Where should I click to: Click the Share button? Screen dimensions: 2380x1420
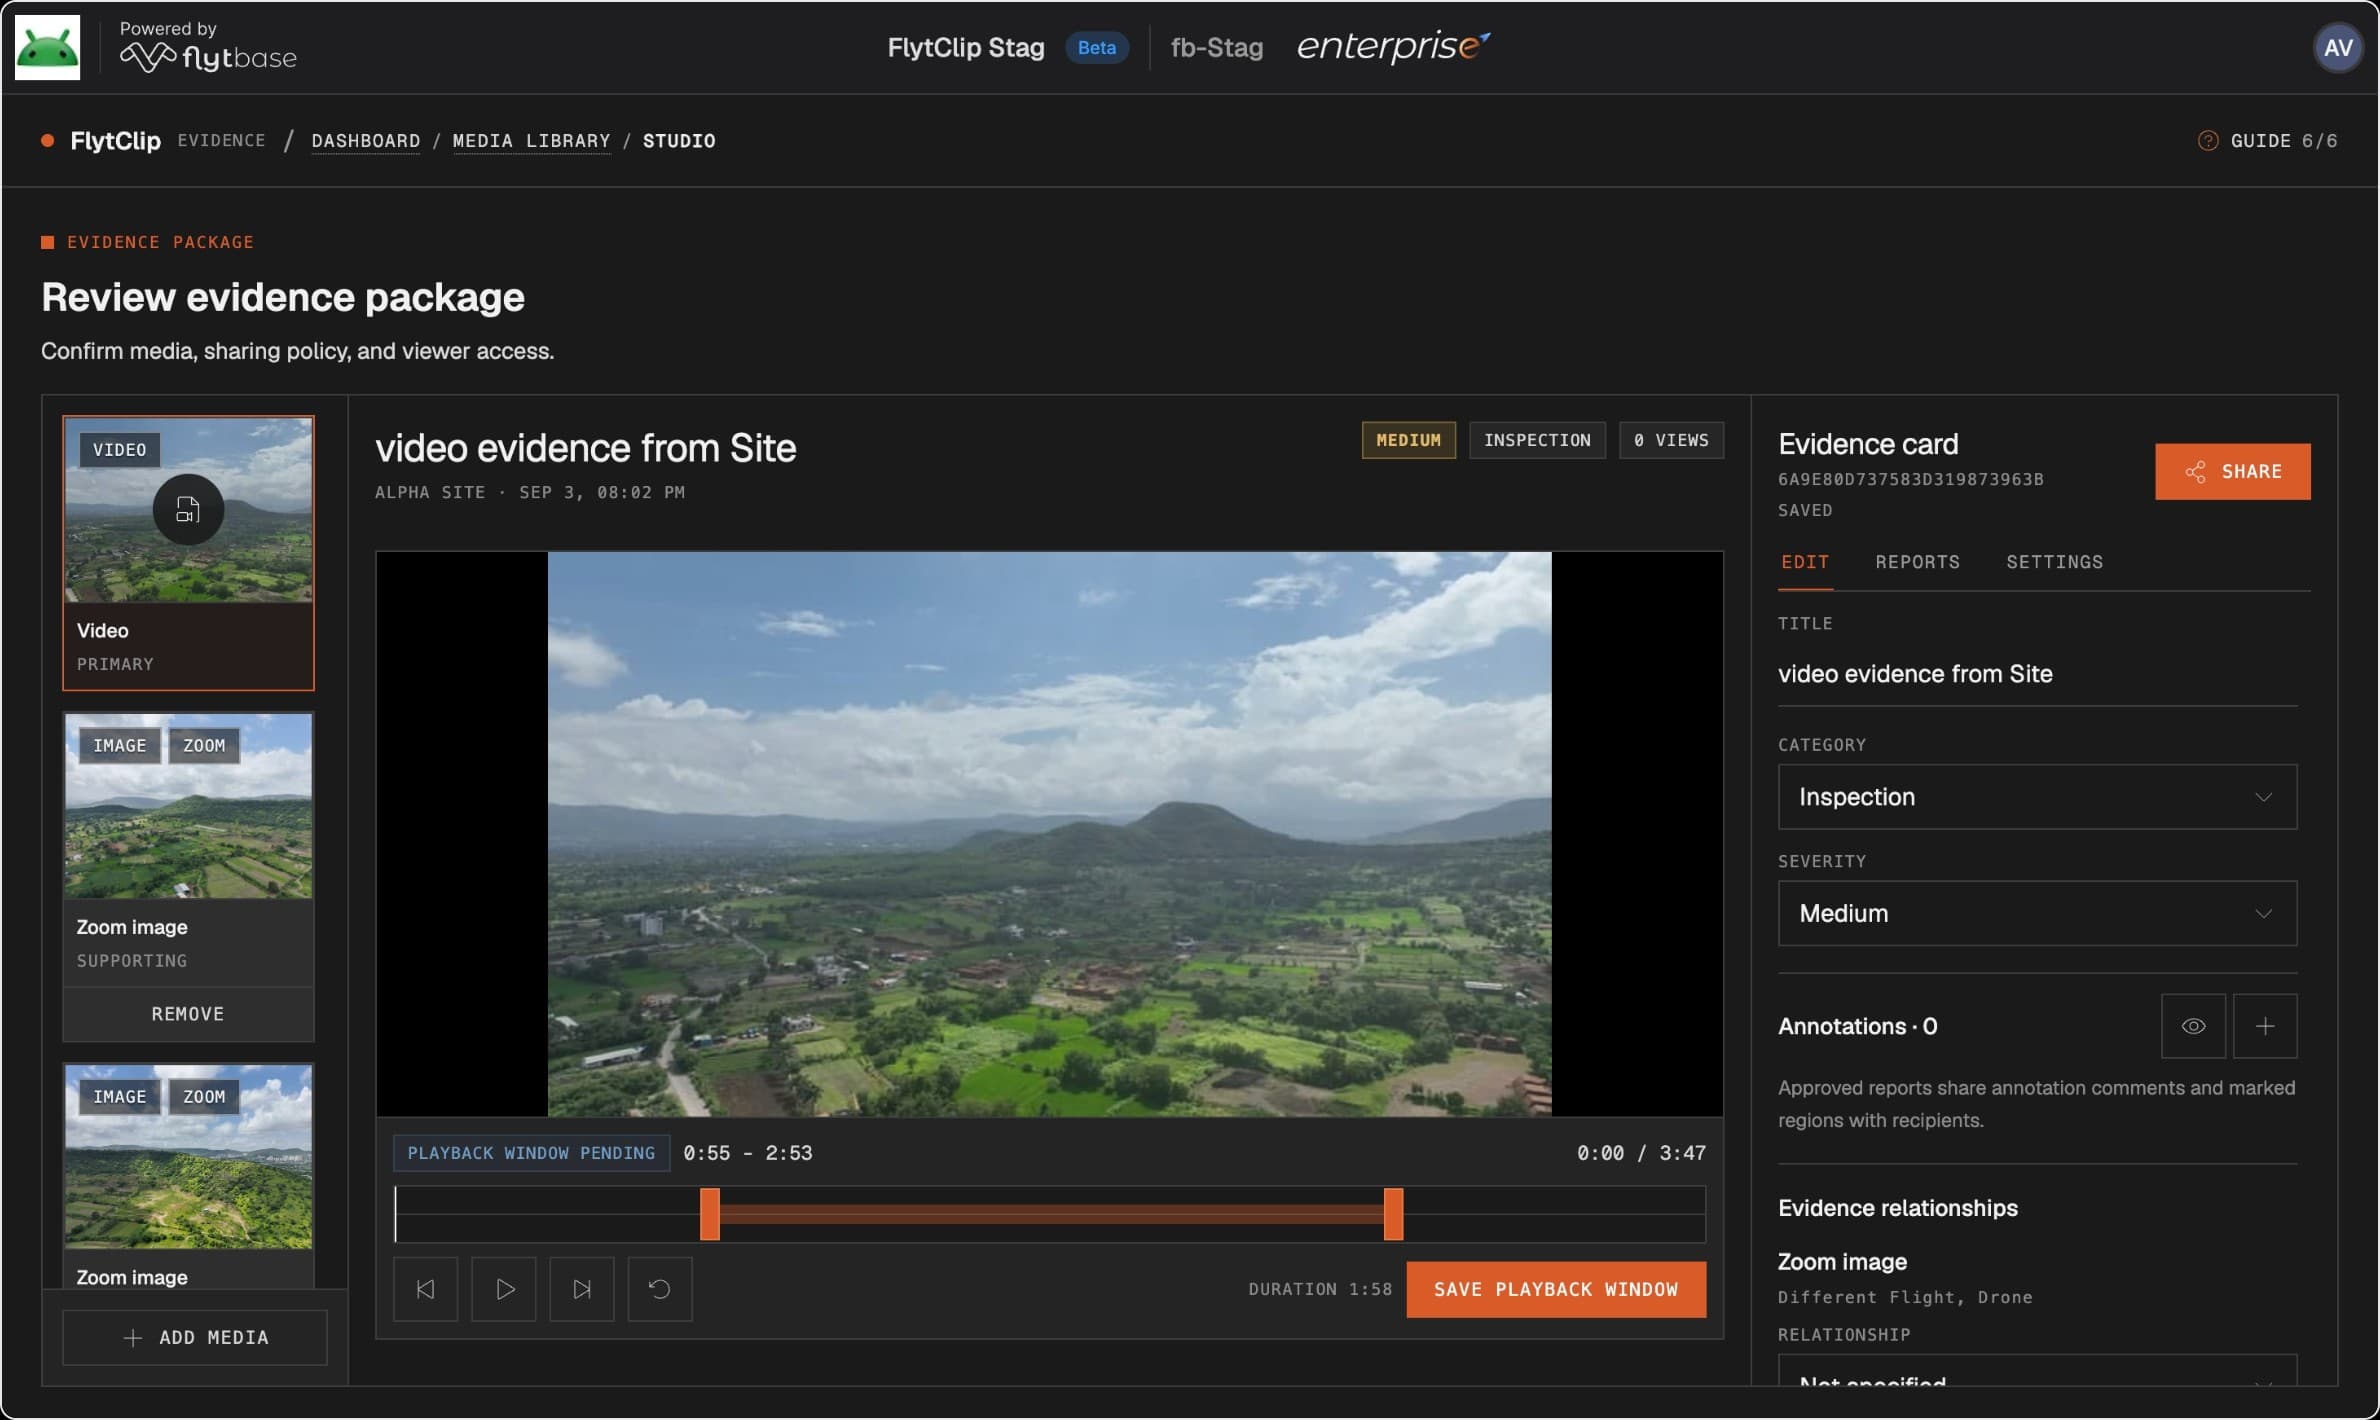(x=2232, y=471)
